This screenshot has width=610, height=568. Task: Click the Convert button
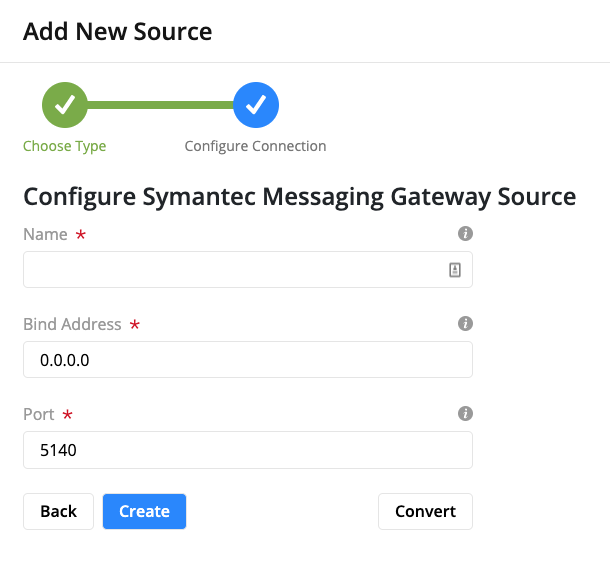point(425,511)
